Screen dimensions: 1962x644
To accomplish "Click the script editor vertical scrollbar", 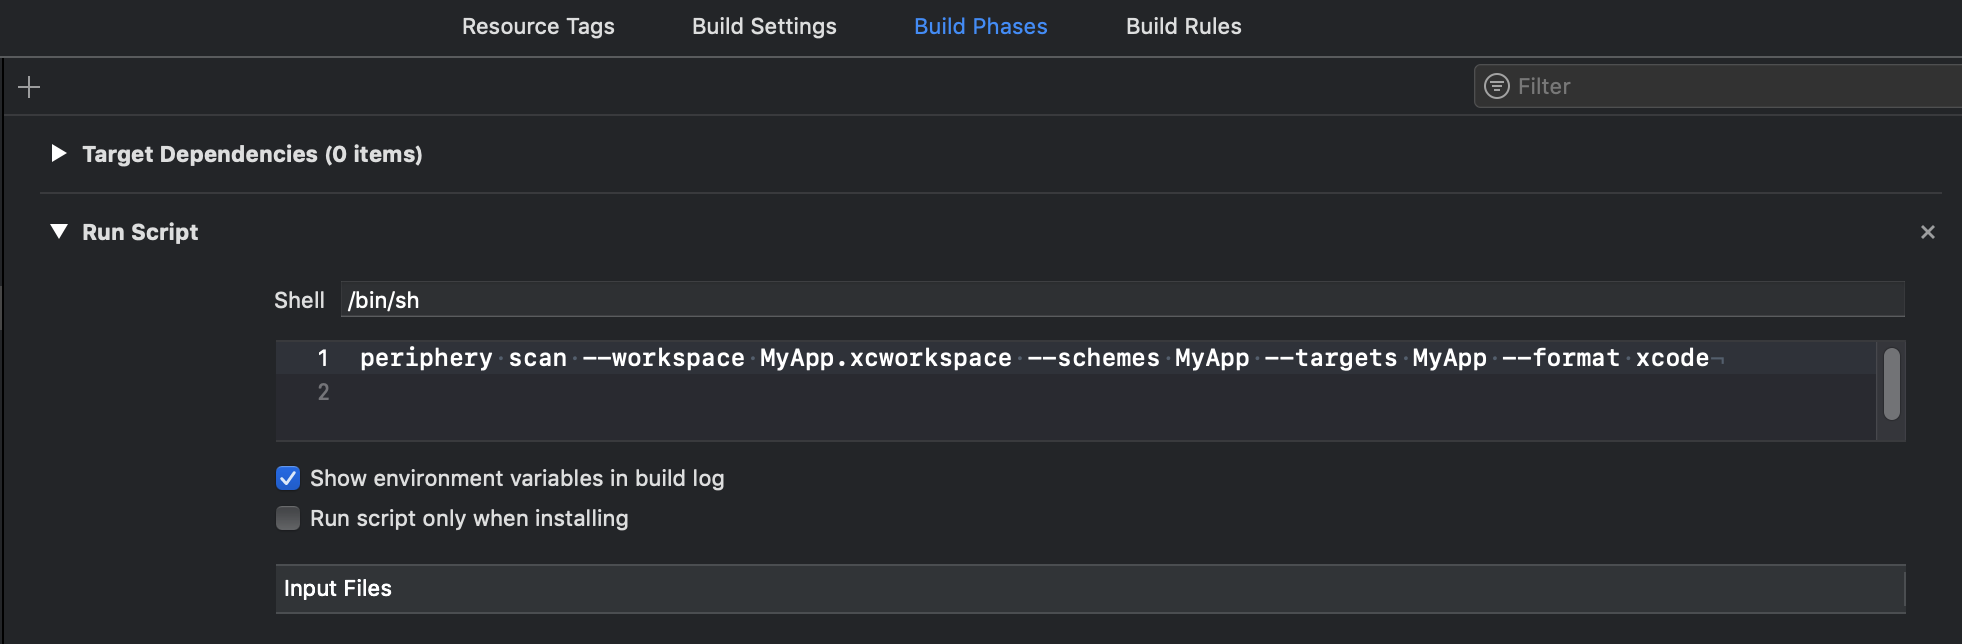I will tap(1891, 384).
